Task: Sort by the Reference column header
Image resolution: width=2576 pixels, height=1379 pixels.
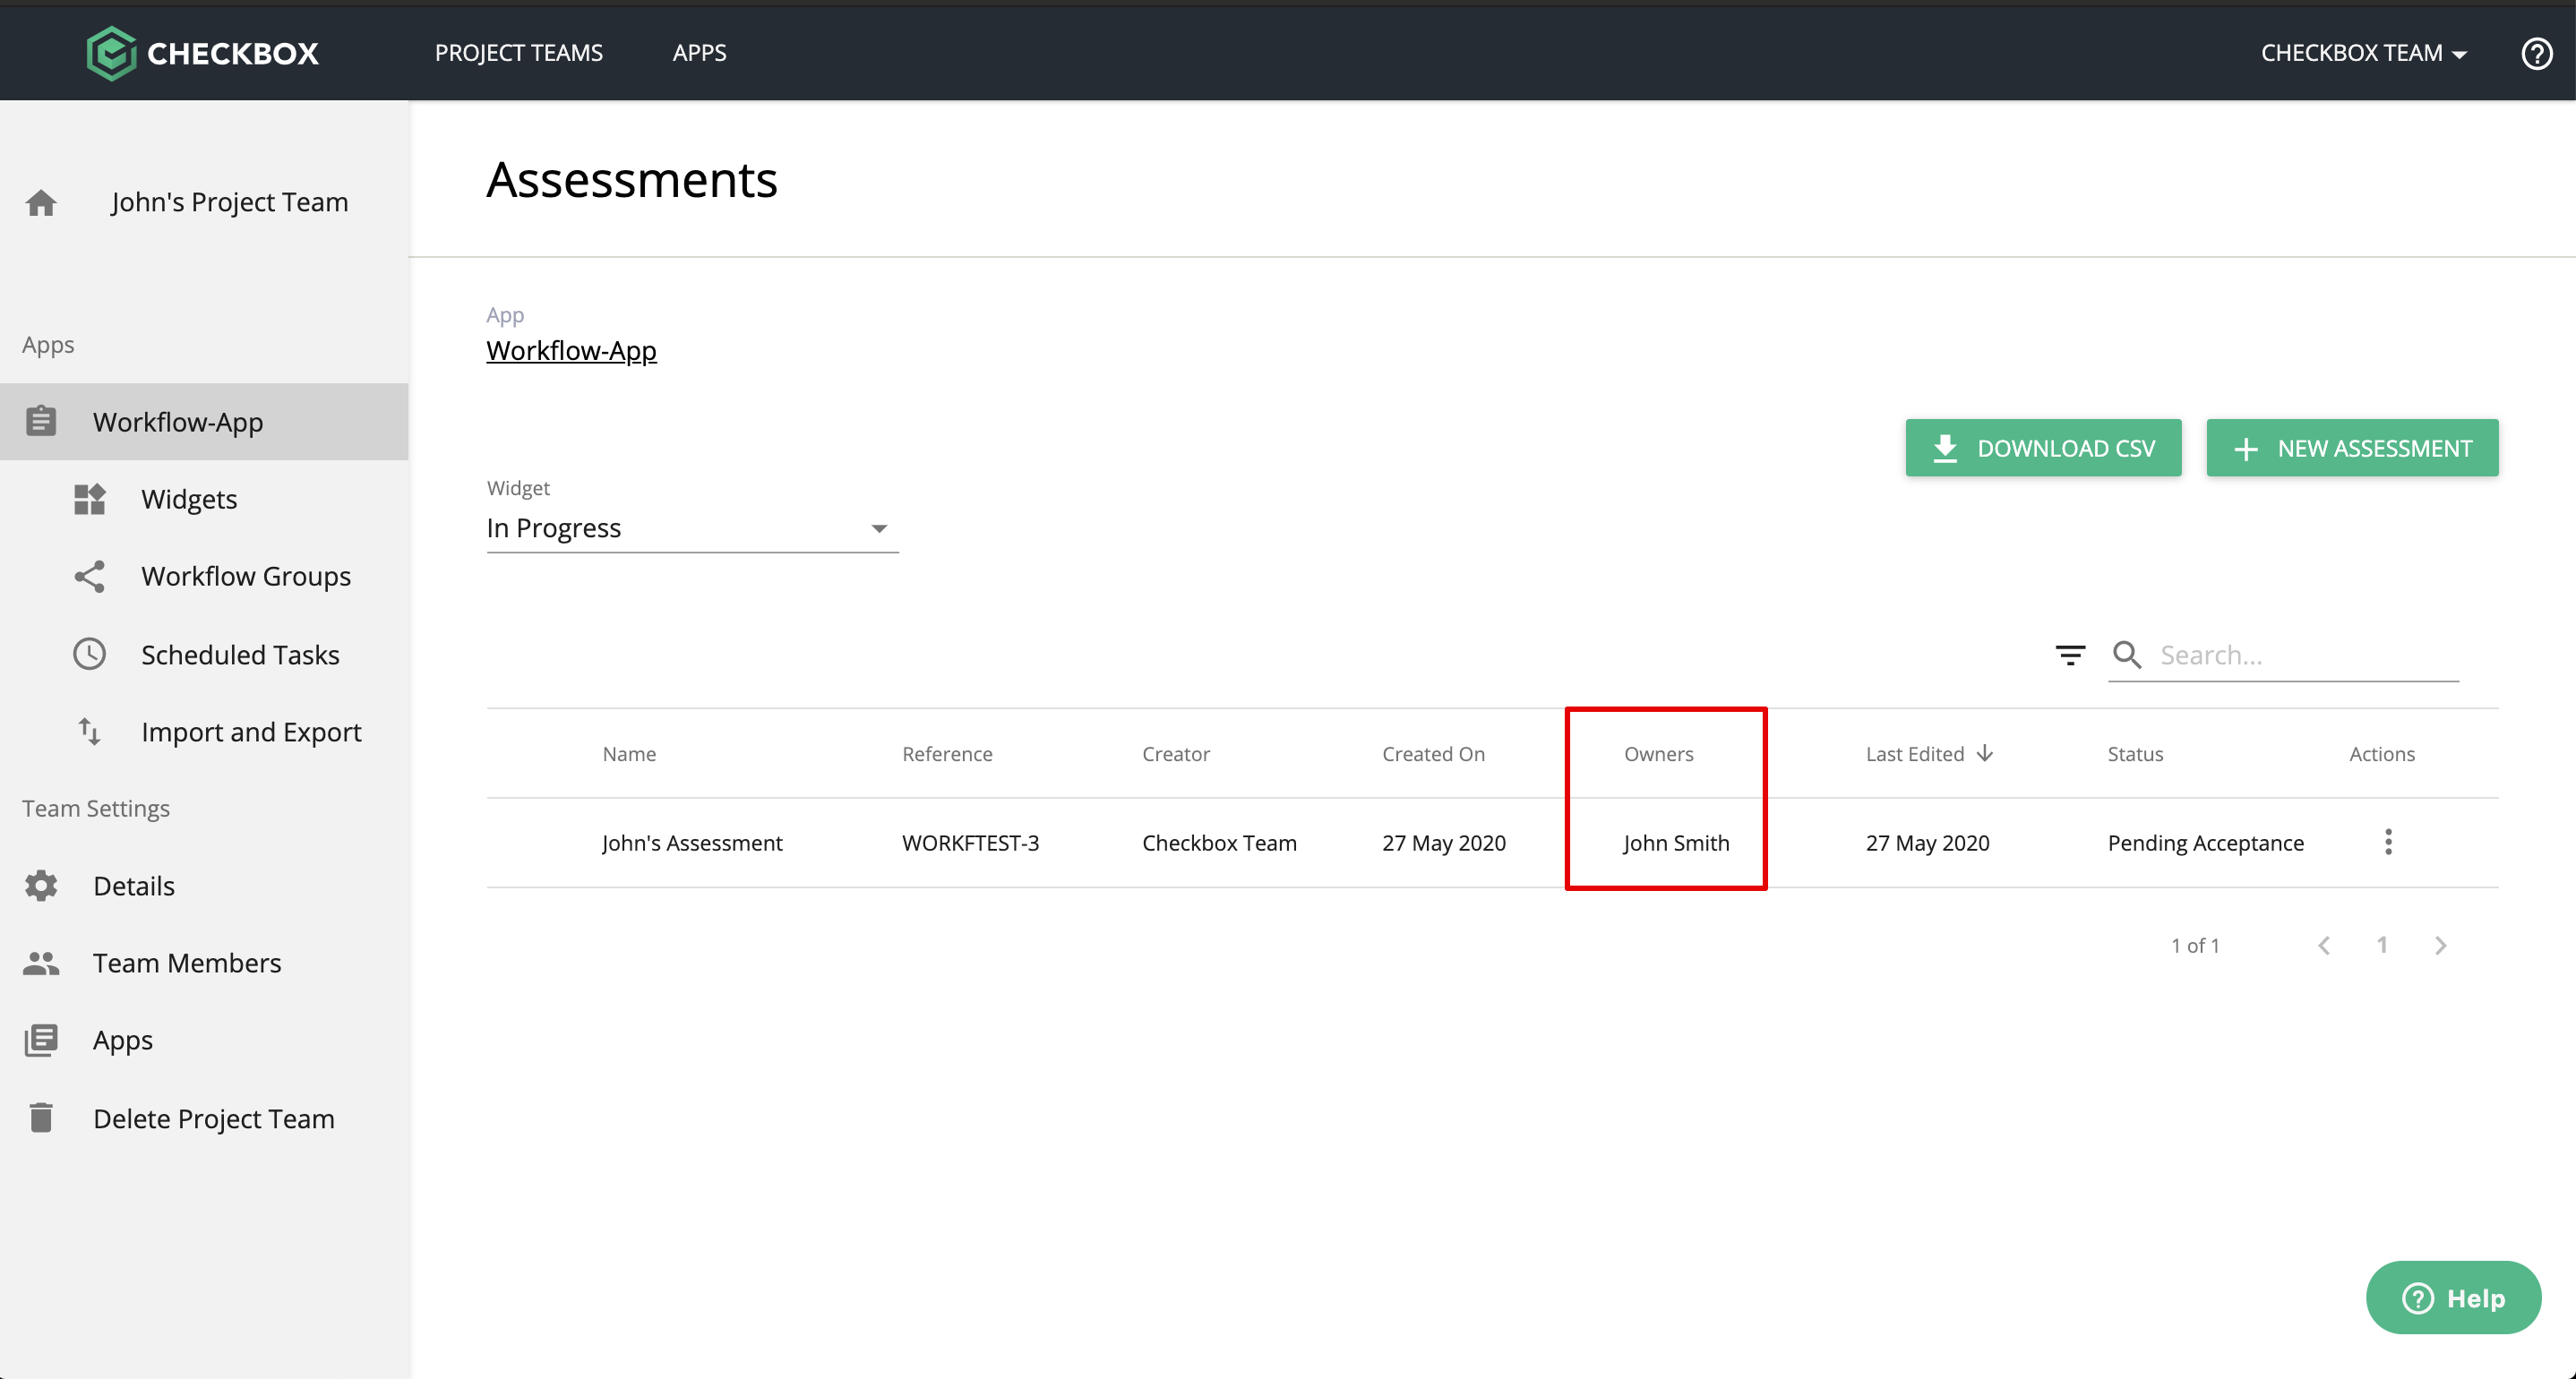Action: (x=947, y=754)
